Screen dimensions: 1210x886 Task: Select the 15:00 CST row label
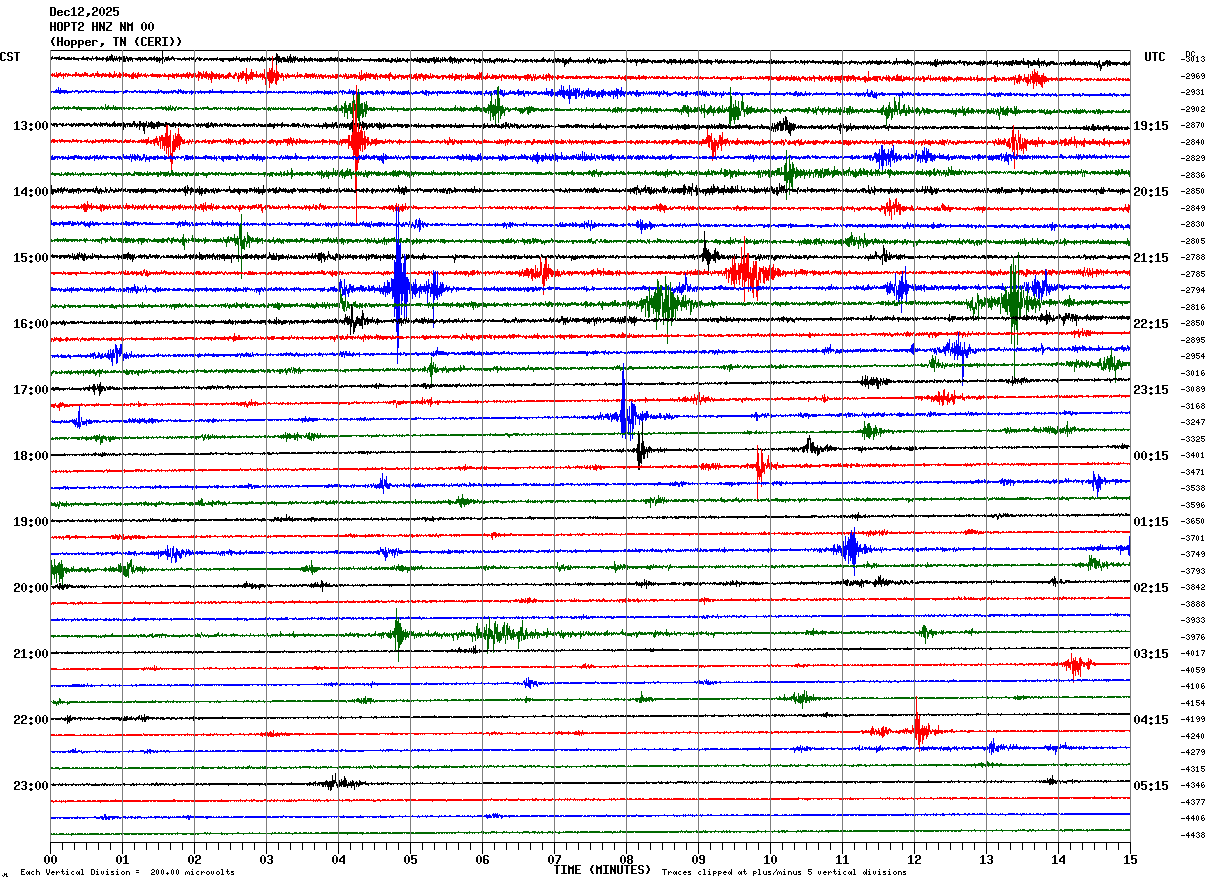[x=30, y=258]
